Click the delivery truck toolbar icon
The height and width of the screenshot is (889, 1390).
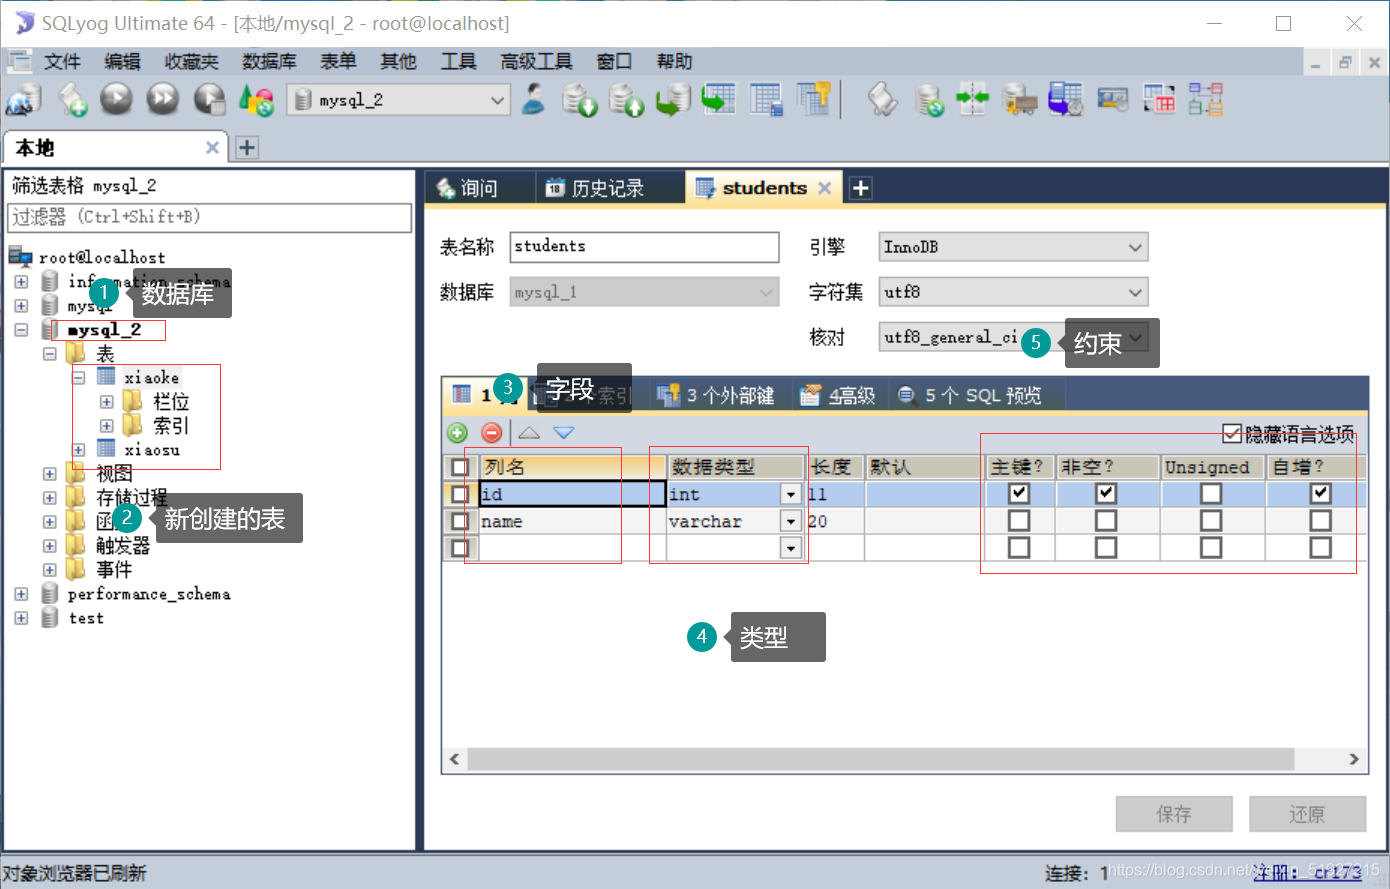[1019, 99]
